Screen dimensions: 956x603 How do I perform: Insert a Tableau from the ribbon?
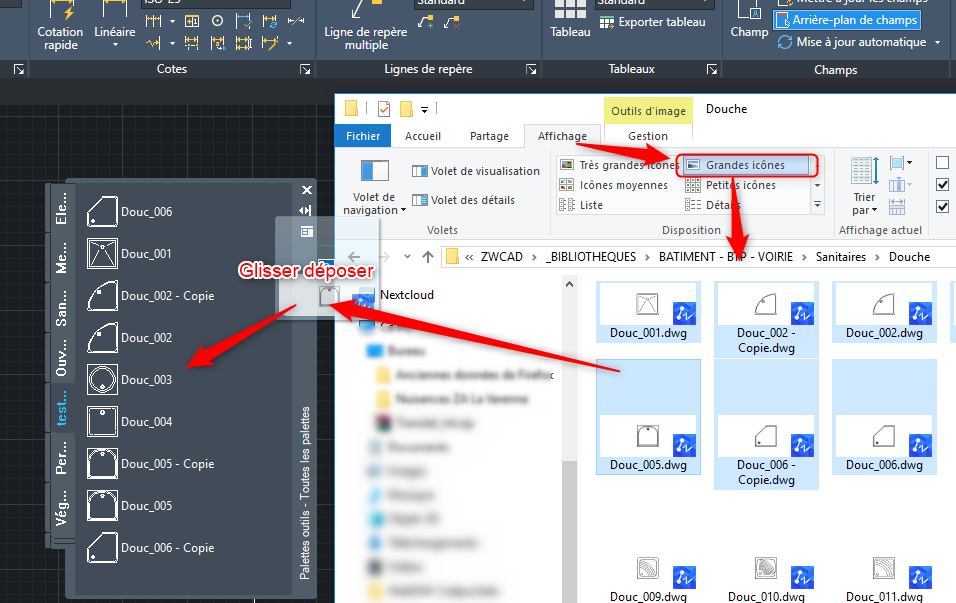570,20
